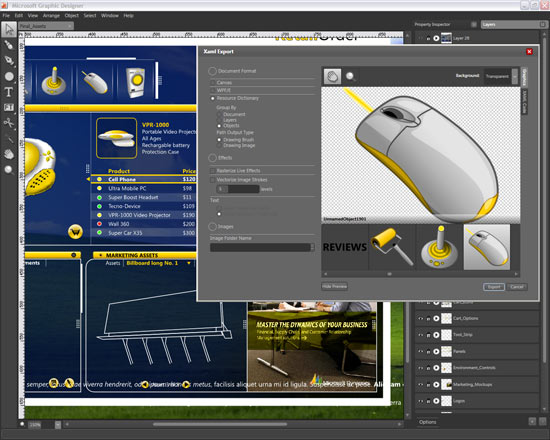Select the Resource Dictionary radio option

[213, 98]
